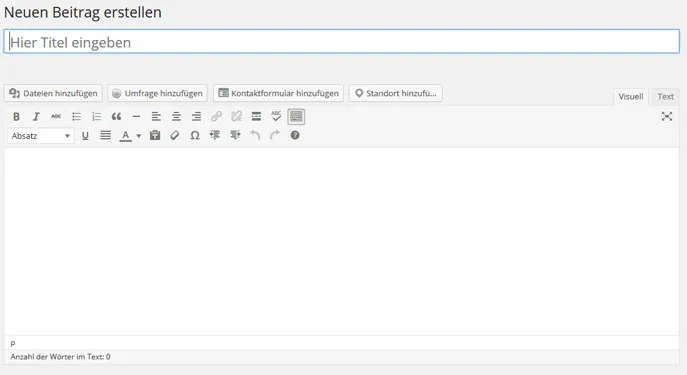687x375 pixels.
Task: Insert a special character (Omega)
Action: coord(195,136)
